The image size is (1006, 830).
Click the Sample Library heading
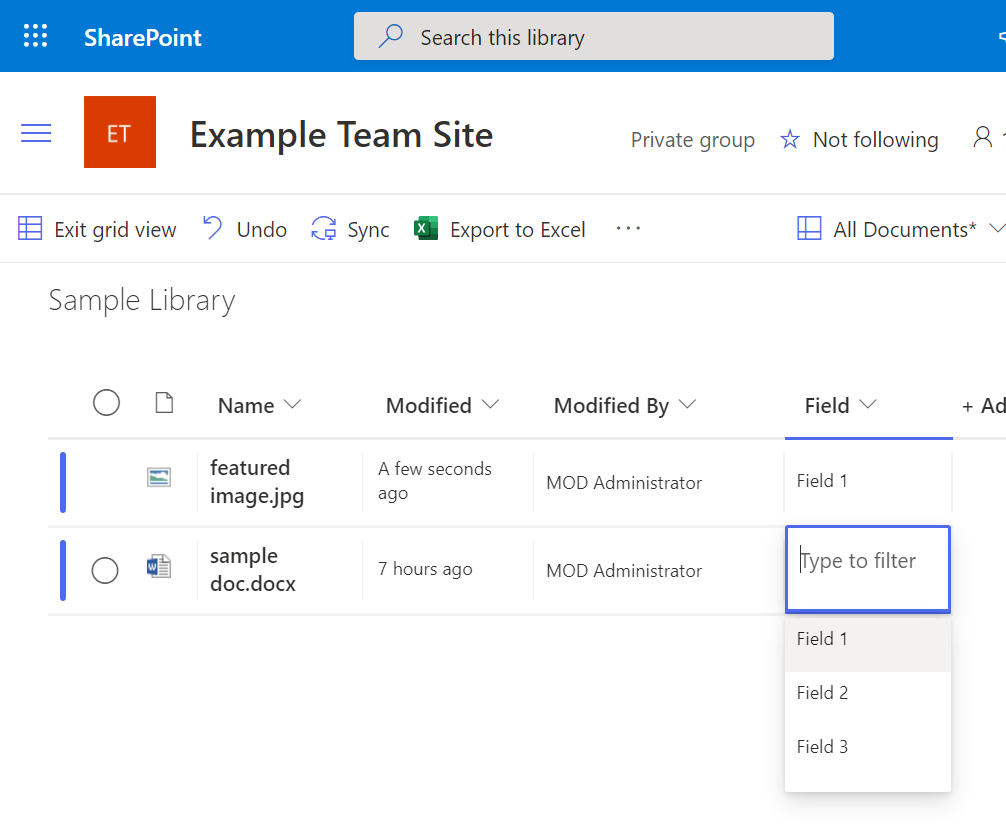coord(142,300)
